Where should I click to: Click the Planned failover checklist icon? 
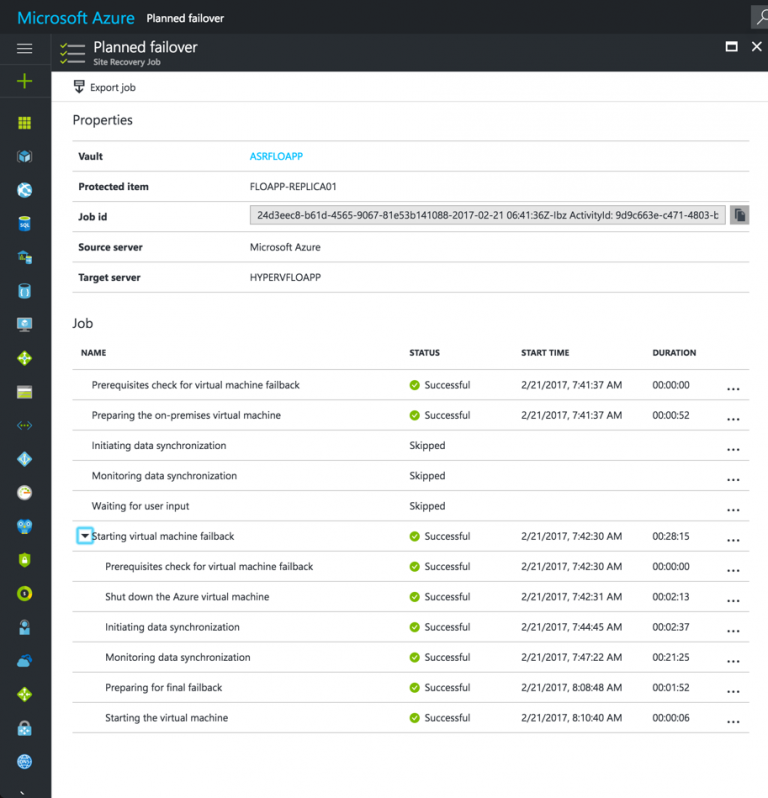click(72, 53)
